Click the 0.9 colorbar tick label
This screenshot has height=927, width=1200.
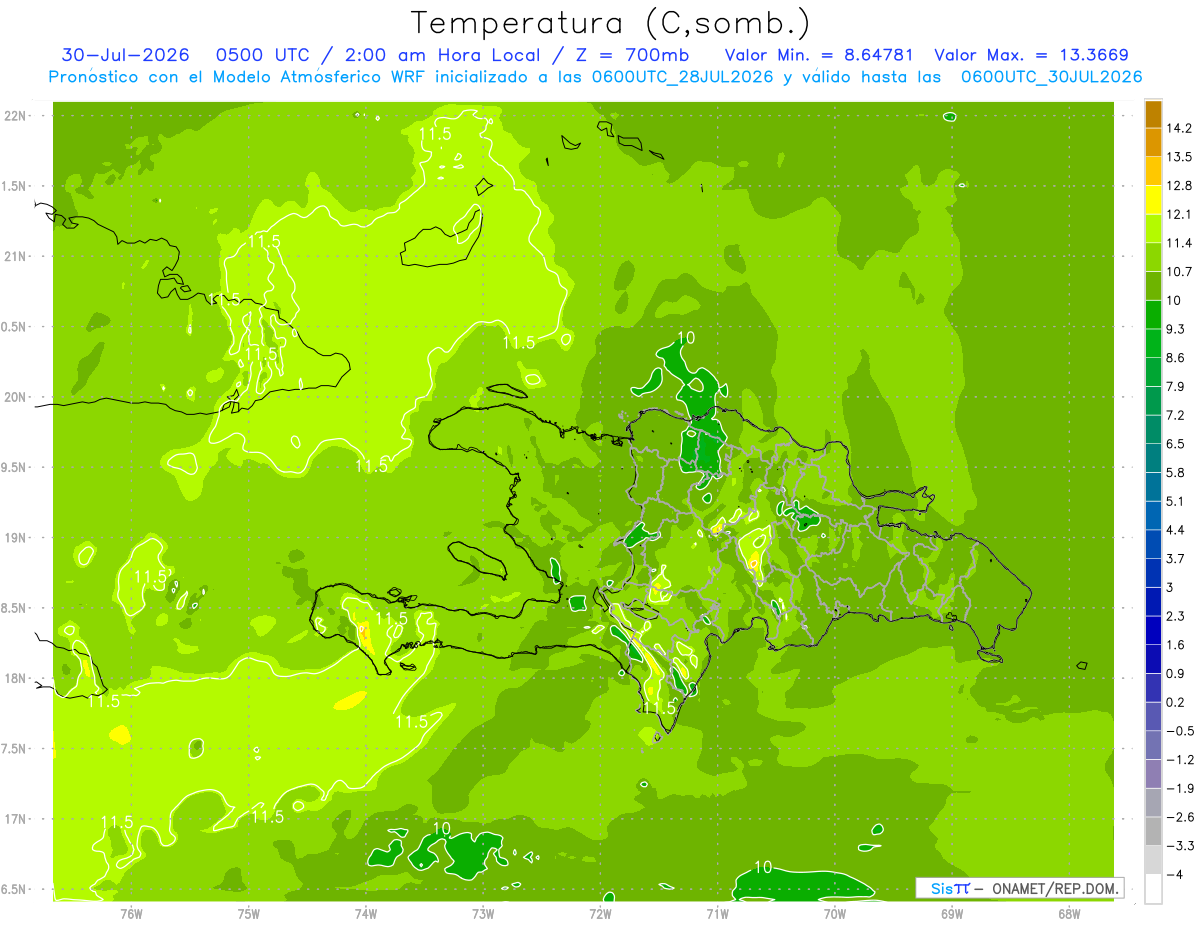pyautogui.click(x=1176, y=673)
